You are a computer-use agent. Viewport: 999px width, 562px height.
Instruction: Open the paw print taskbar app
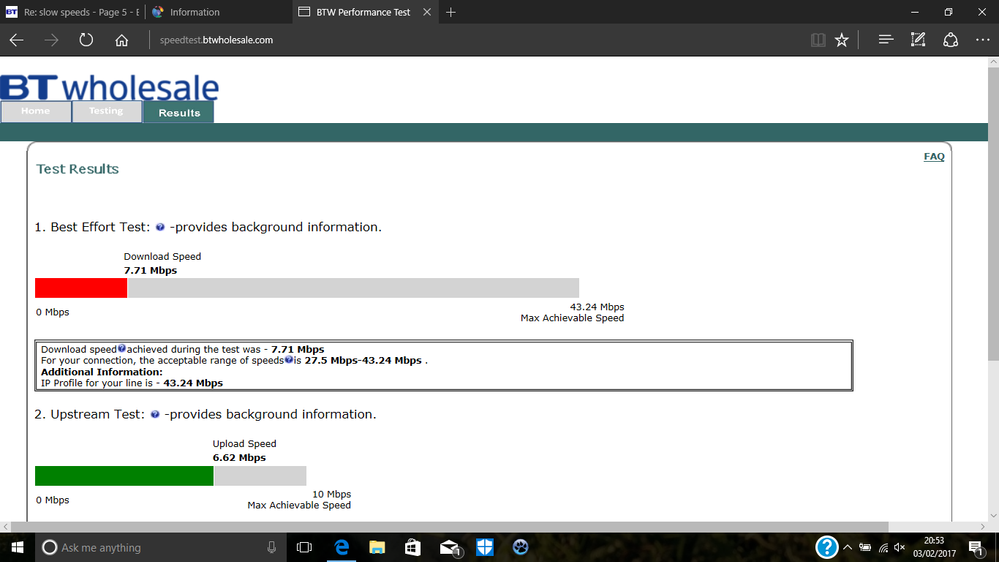coord(521,547)
